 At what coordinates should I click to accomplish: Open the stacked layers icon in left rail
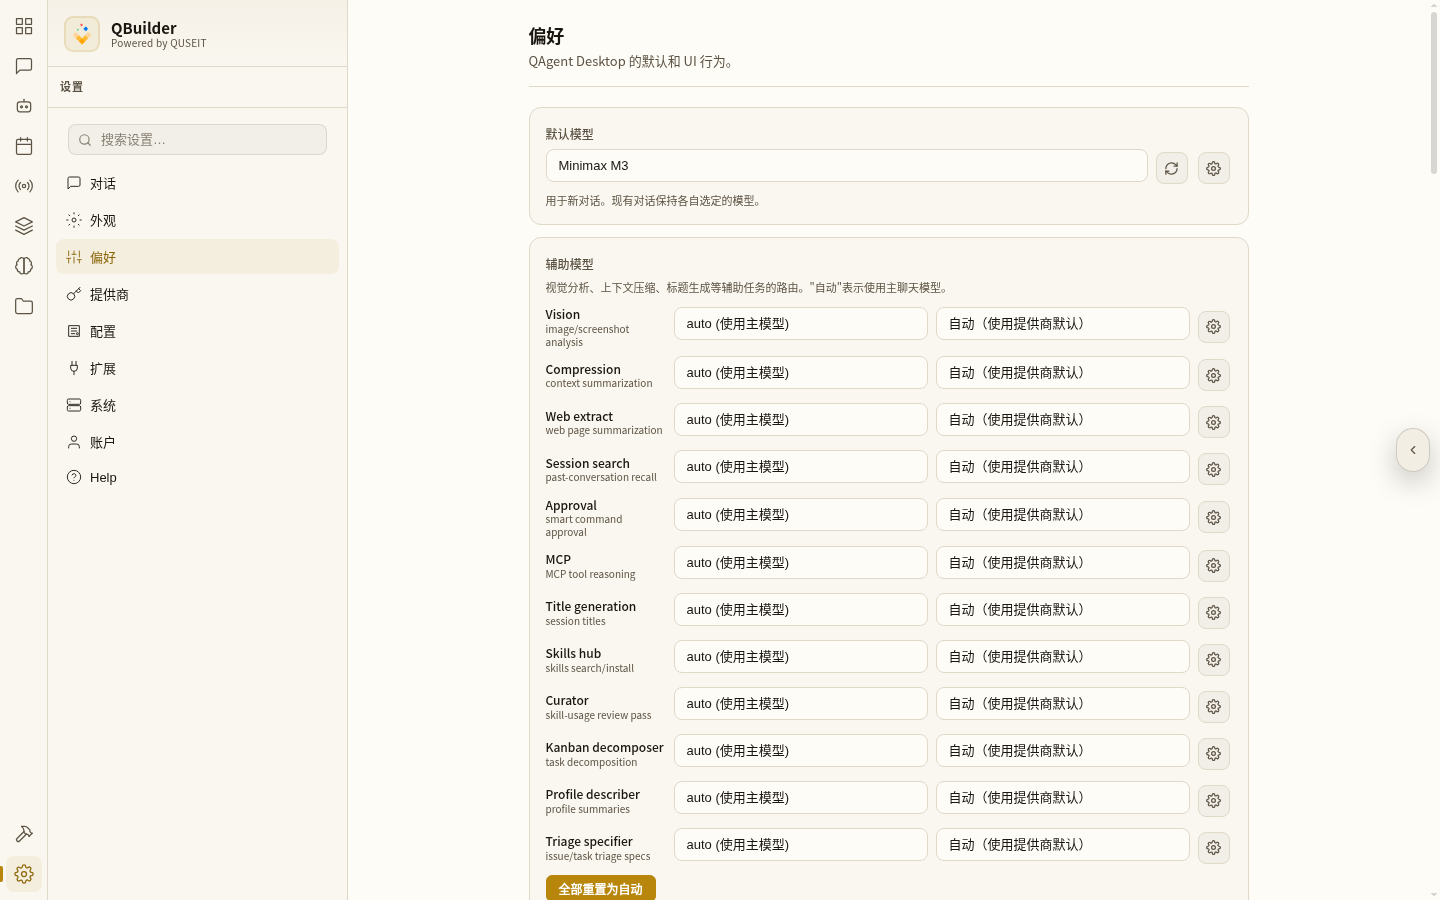click(24, 226)
